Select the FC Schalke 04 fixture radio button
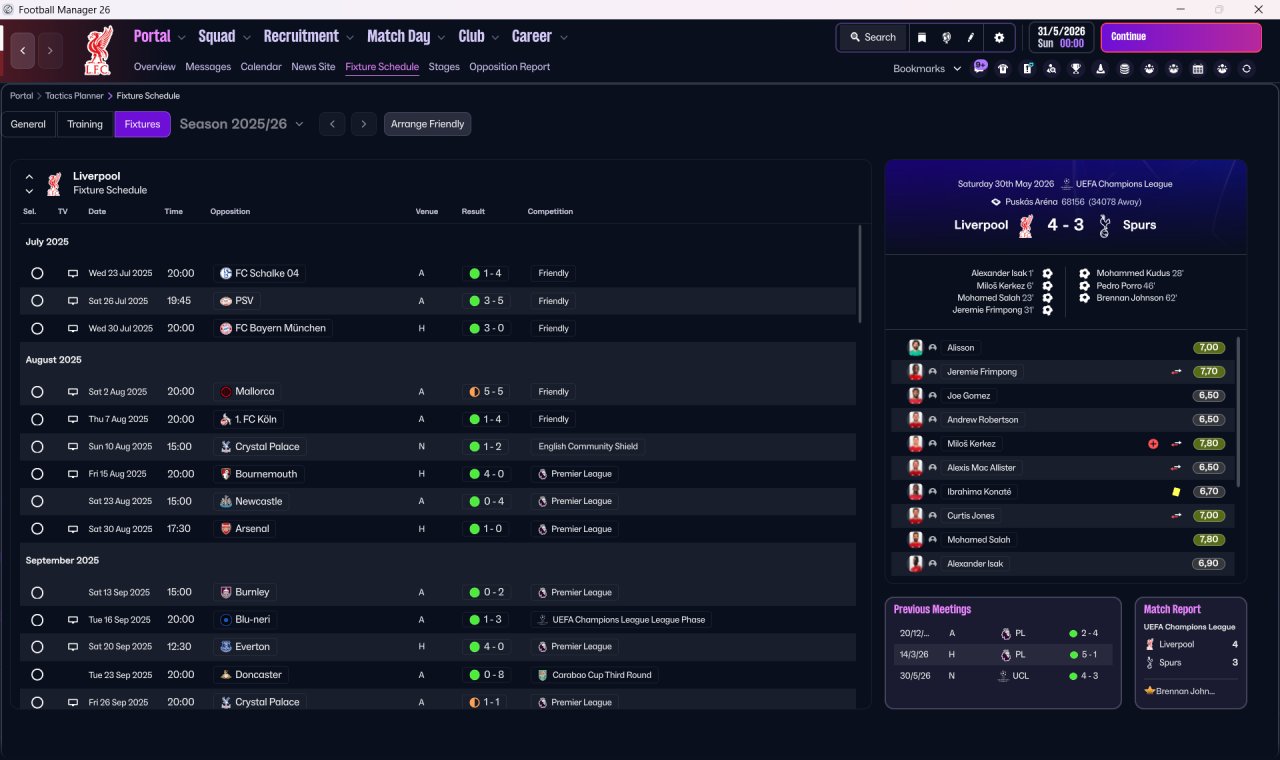This screenshot has width=1280, height=760. click(x=37, y=273)
